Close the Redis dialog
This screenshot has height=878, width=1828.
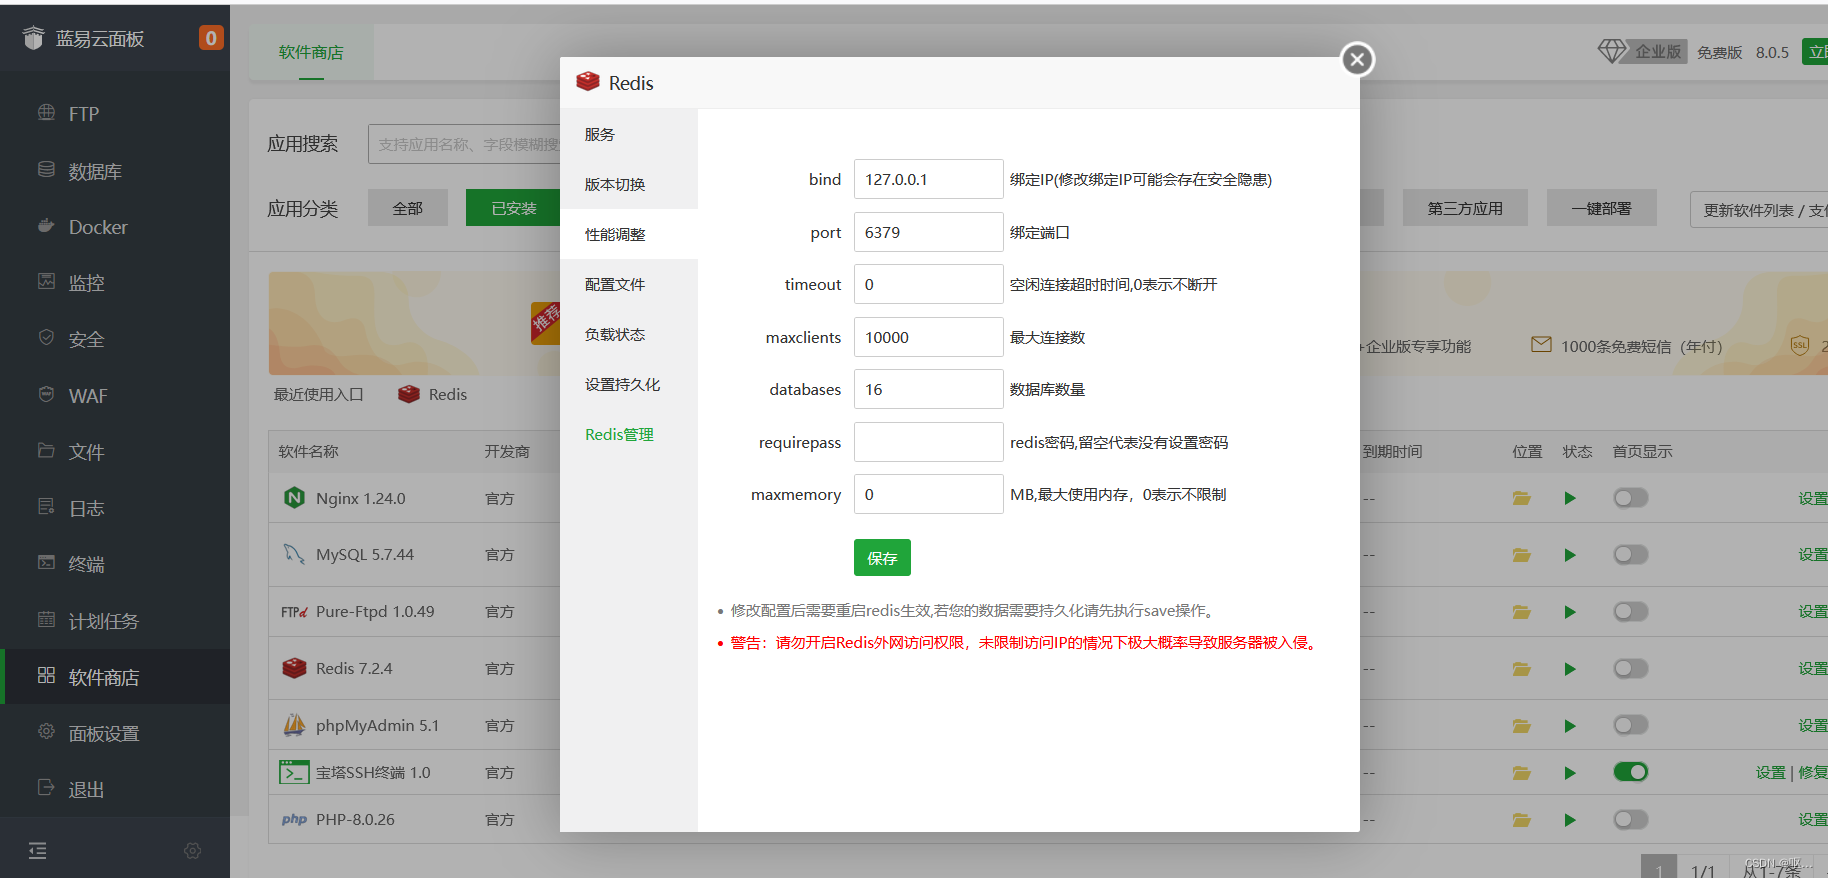coord(1357,59)
